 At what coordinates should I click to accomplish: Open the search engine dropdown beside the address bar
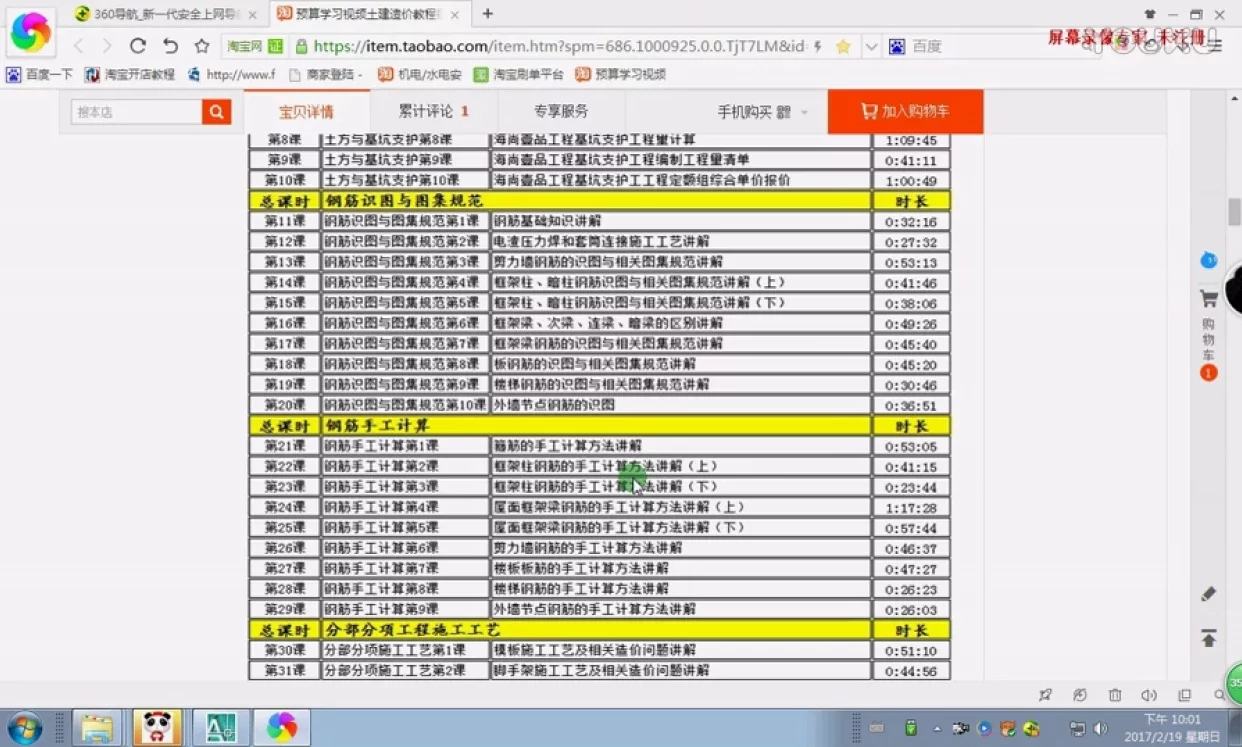[x=873, y=46]
